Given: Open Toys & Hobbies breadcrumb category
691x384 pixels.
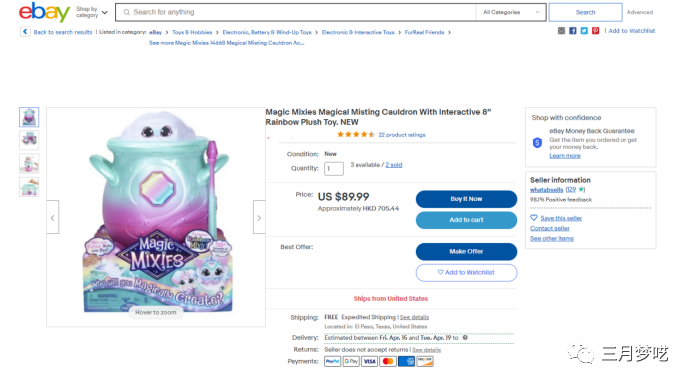Looking at the screenshot, I should (x=192, y=32).
